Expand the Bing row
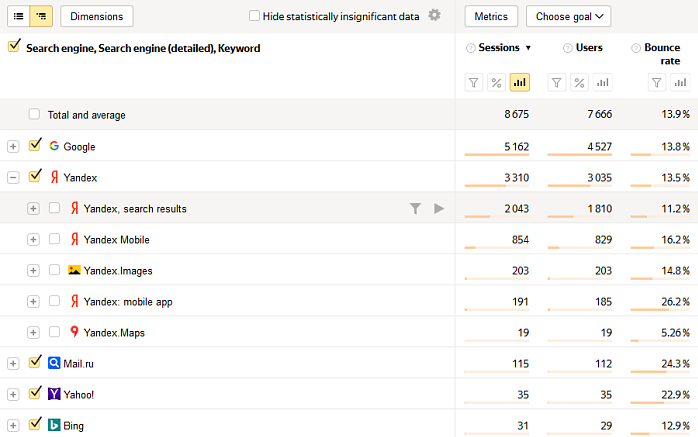 click(x=13, y=425)
